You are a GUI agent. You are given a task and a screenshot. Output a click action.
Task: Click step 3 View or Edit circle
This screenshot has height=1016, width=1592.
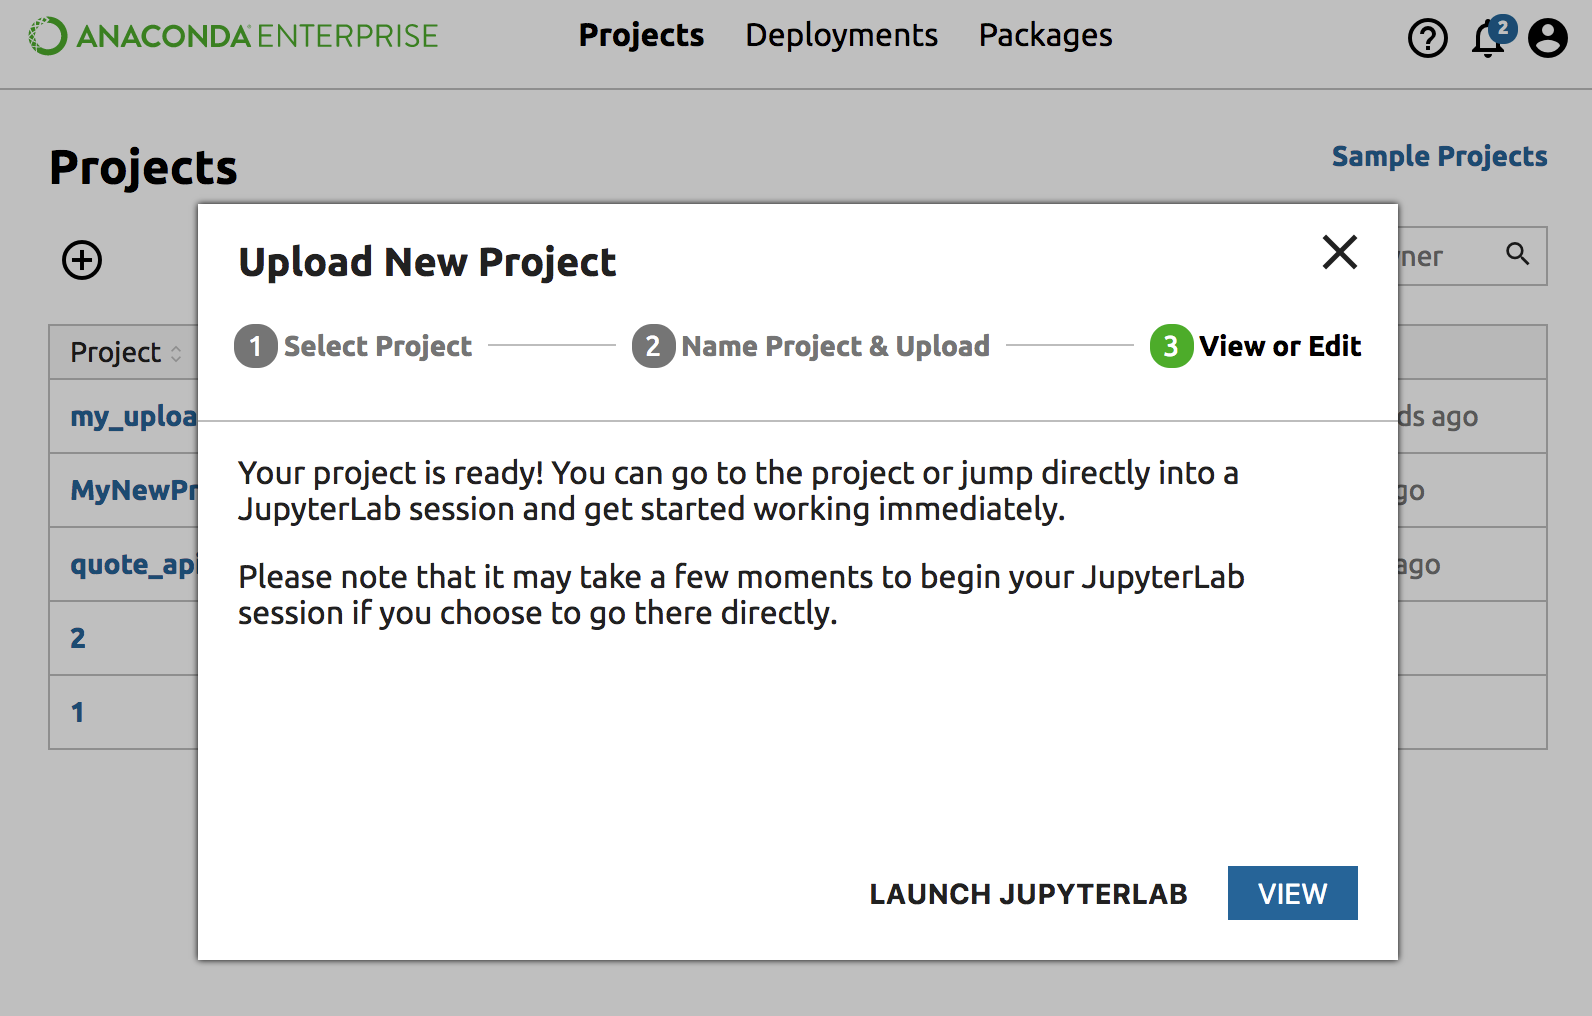click(1171, 346)
